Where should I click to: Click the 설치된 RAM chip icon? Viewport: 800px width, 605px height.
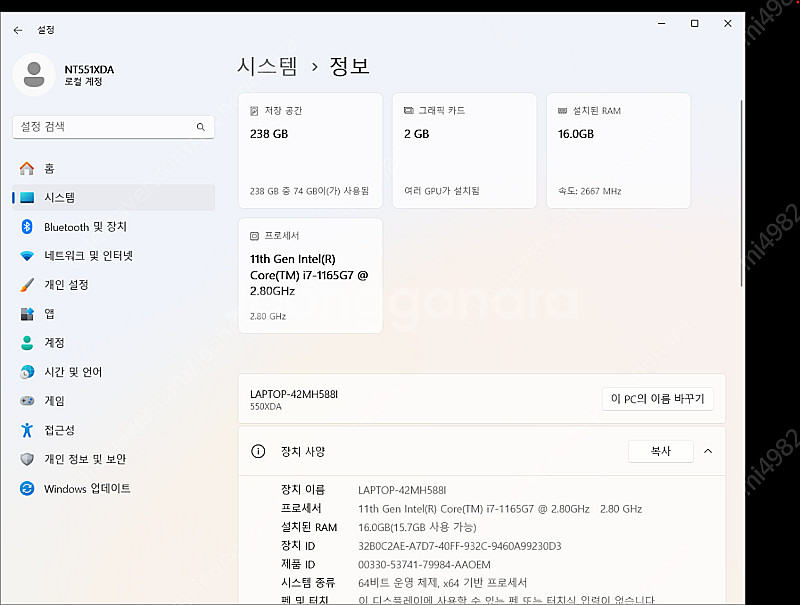(x=562, y=111)
